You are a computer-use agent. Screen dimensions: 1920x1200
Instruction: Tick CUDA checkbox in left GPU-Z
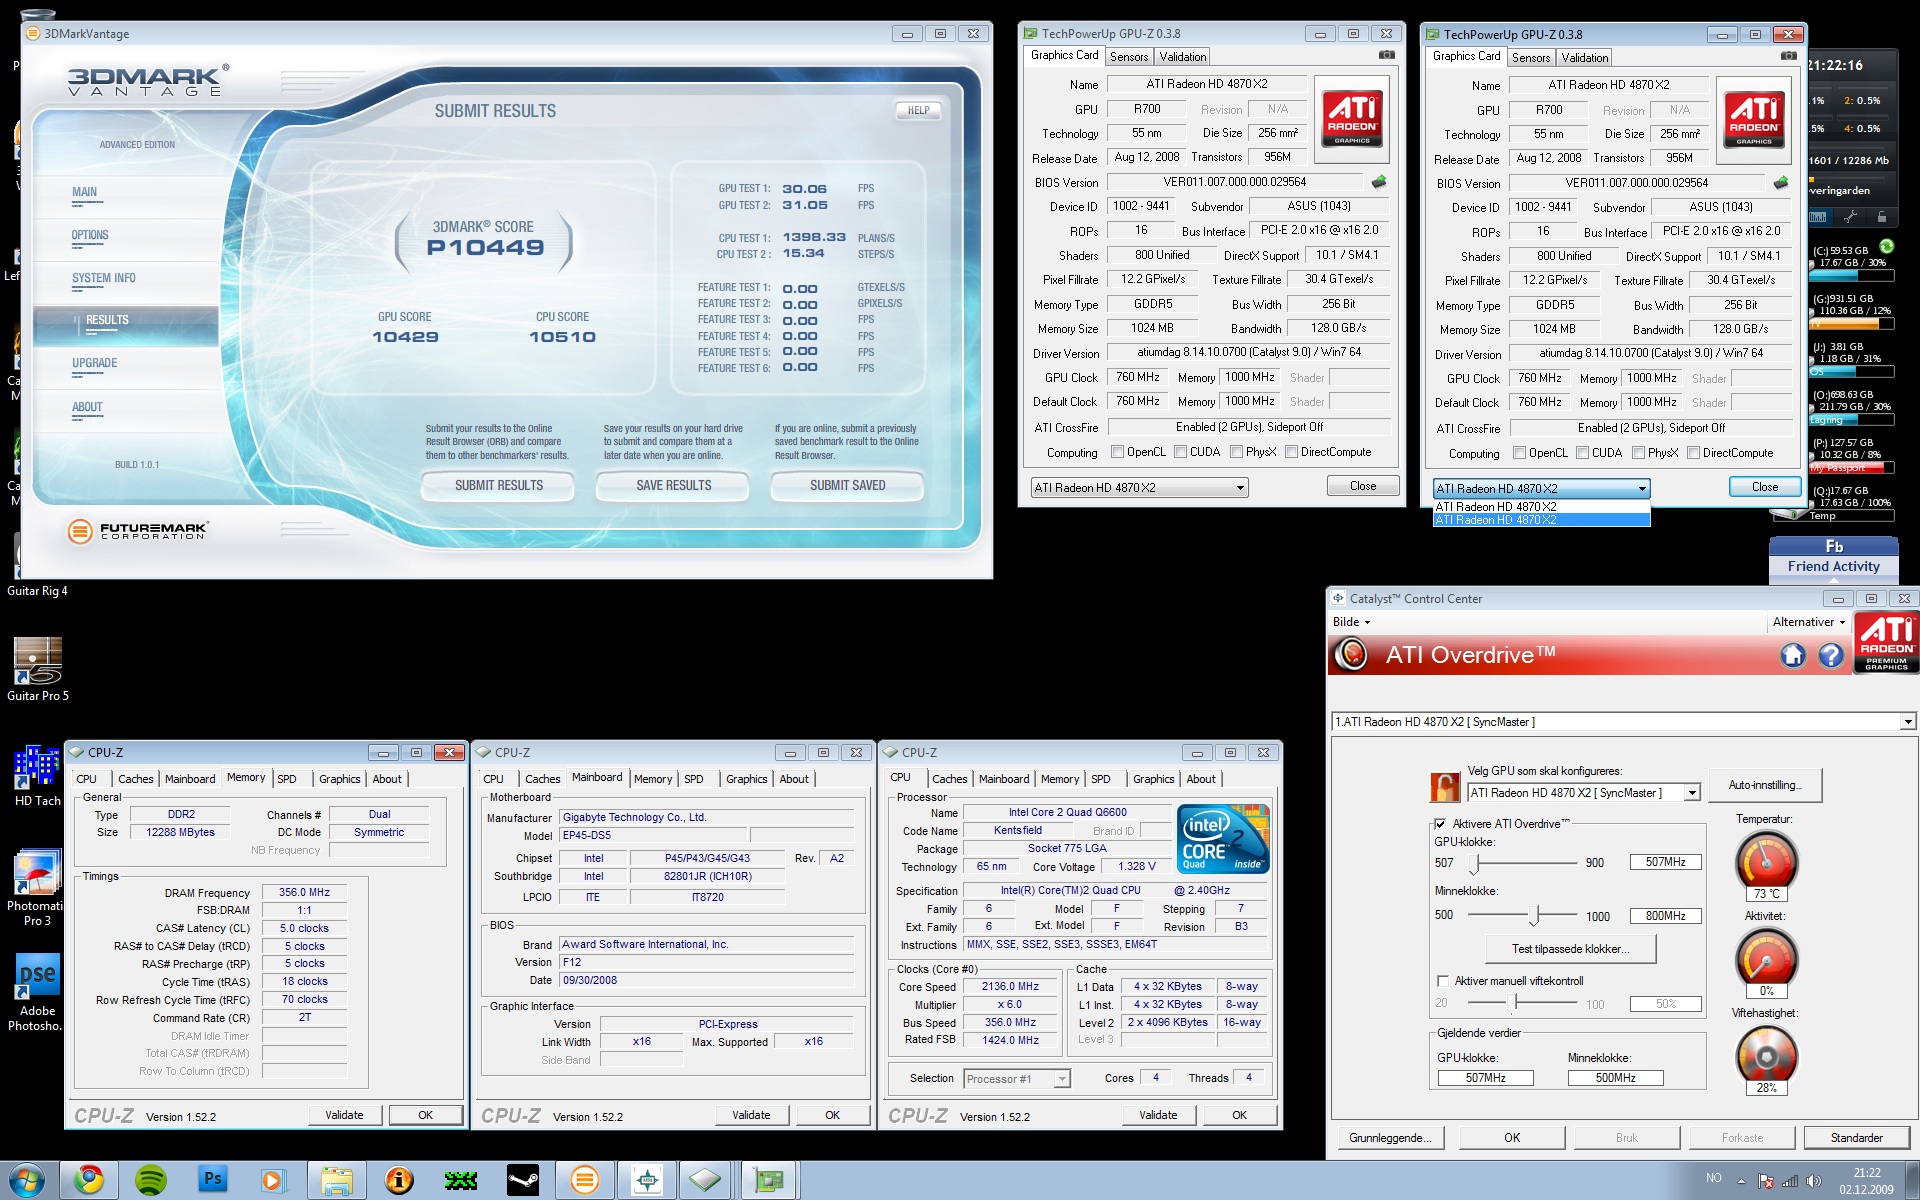1181,452
